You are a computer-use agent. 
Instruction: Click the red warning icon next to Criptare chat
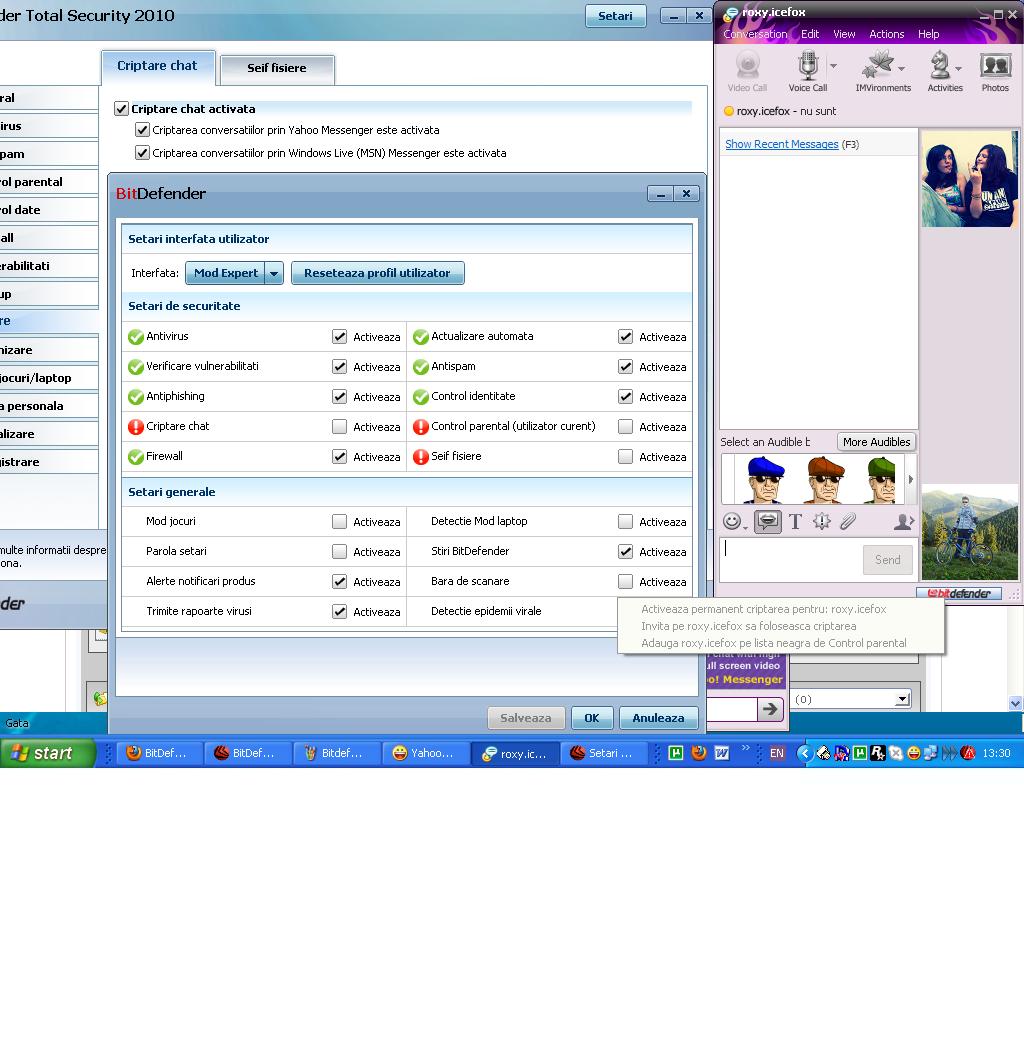pos(136,427)
